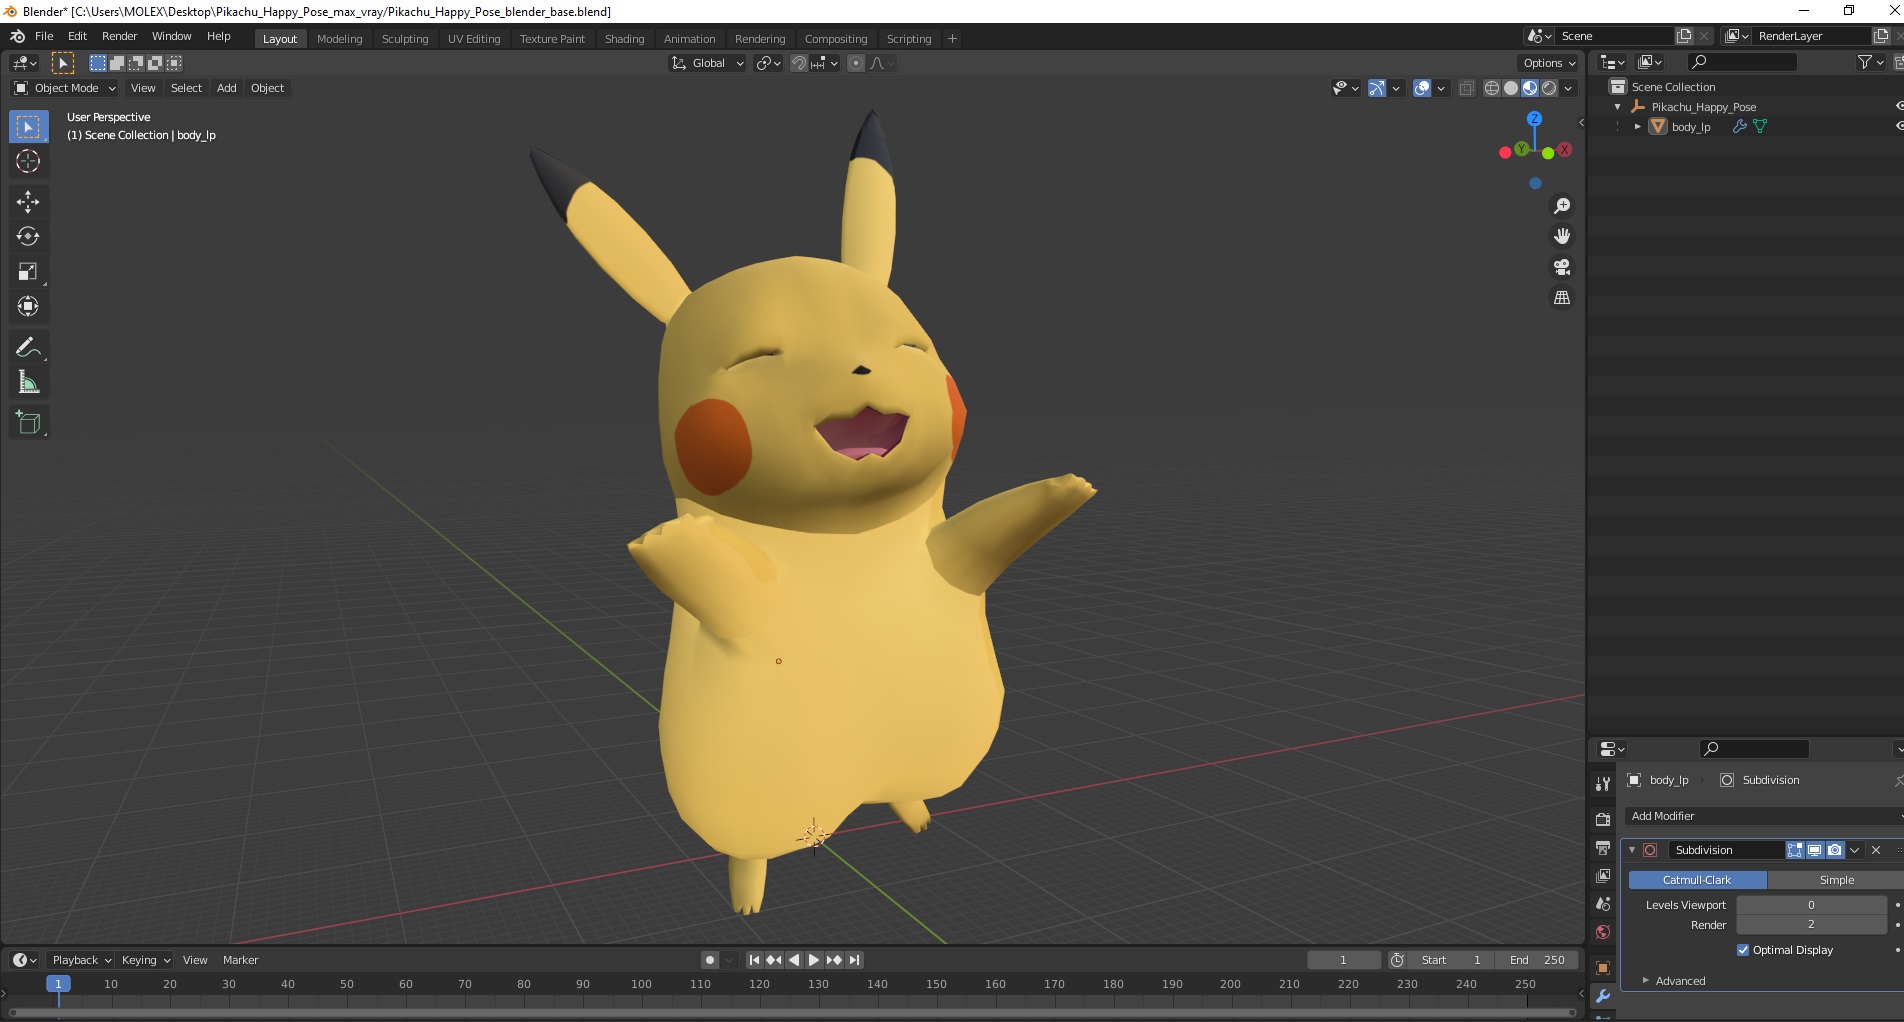Open Render properties tab icon

(1603, 819)
